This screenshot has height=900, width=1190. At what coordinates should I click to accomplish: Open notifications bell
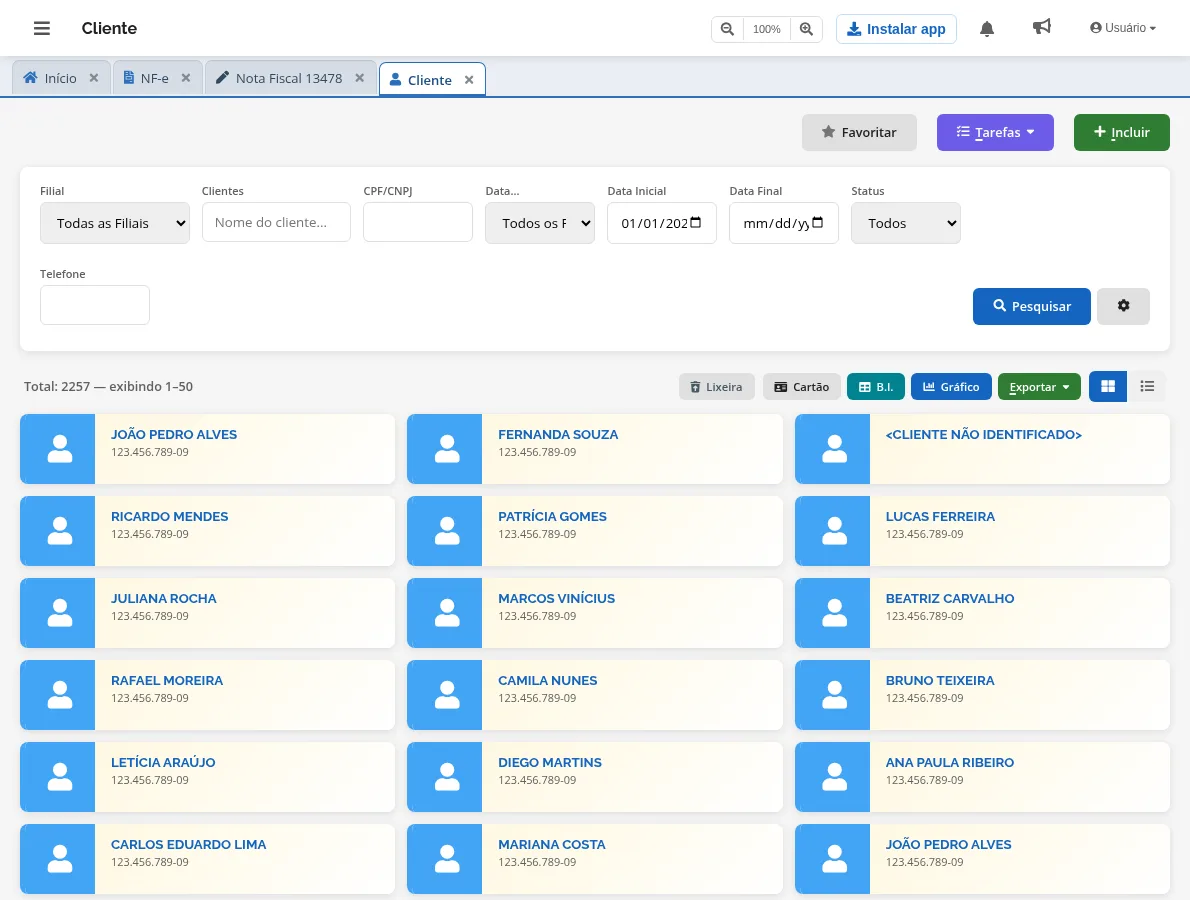tap(987, 29)
